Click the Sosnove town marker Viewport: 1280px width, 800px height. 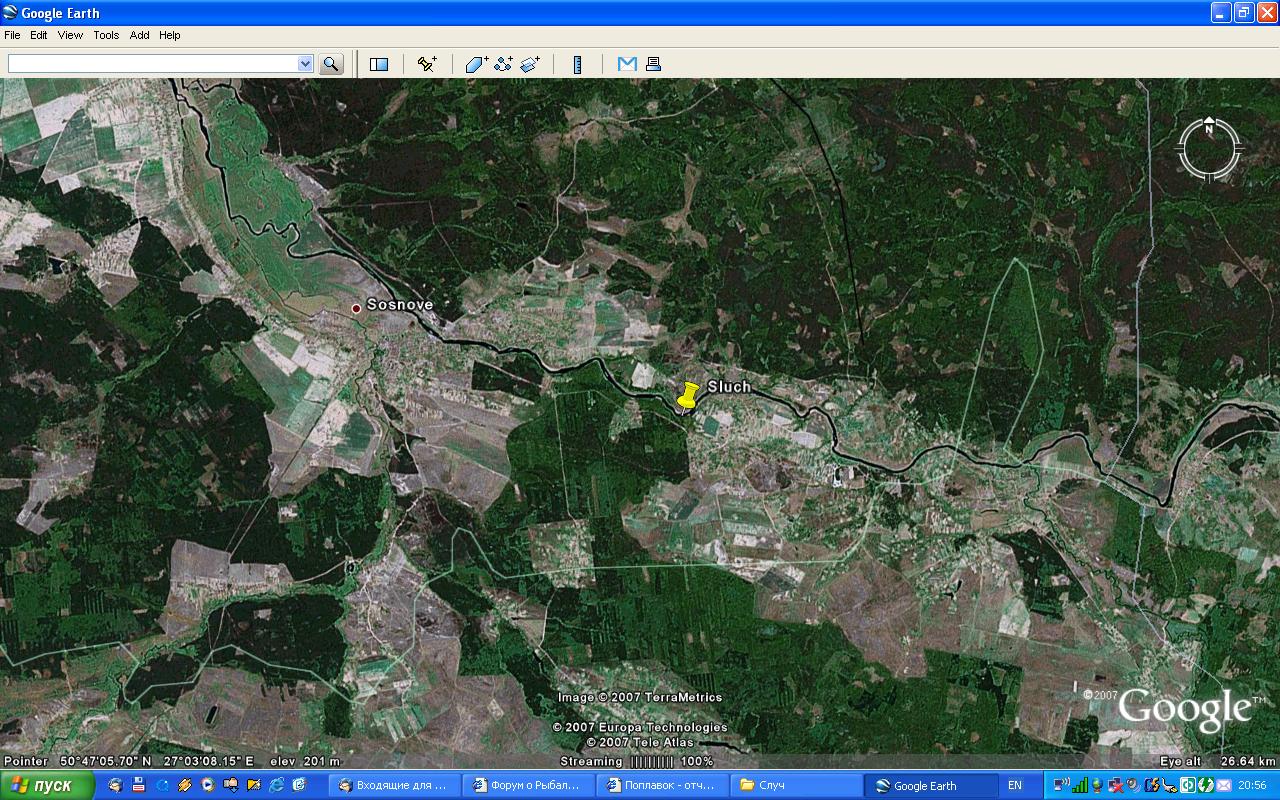point(356,308)
